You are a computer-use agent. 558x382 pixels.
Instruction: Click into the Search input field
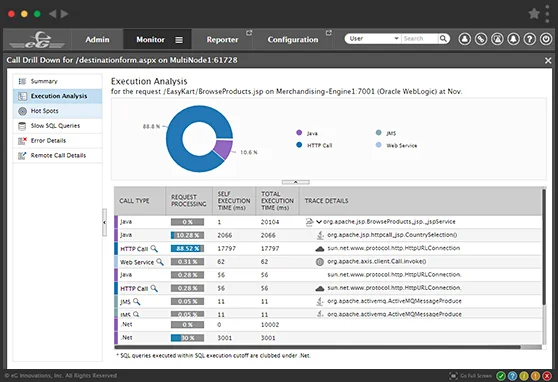(x=420, y=38)
